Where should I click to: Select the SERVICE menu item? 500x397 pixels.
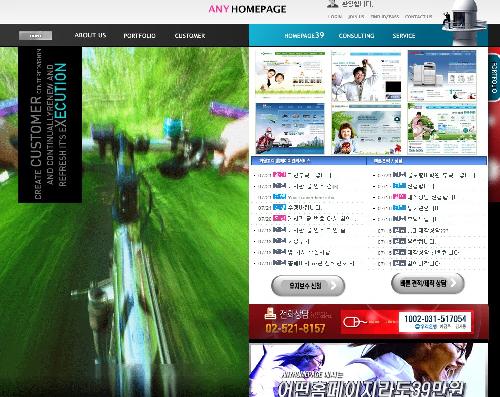tap(404, 36)
